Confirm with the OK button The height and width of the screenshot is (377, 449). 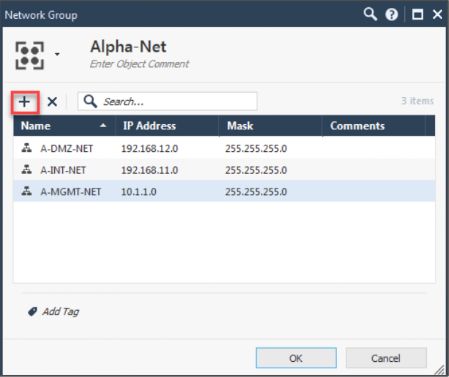(296, 358)
